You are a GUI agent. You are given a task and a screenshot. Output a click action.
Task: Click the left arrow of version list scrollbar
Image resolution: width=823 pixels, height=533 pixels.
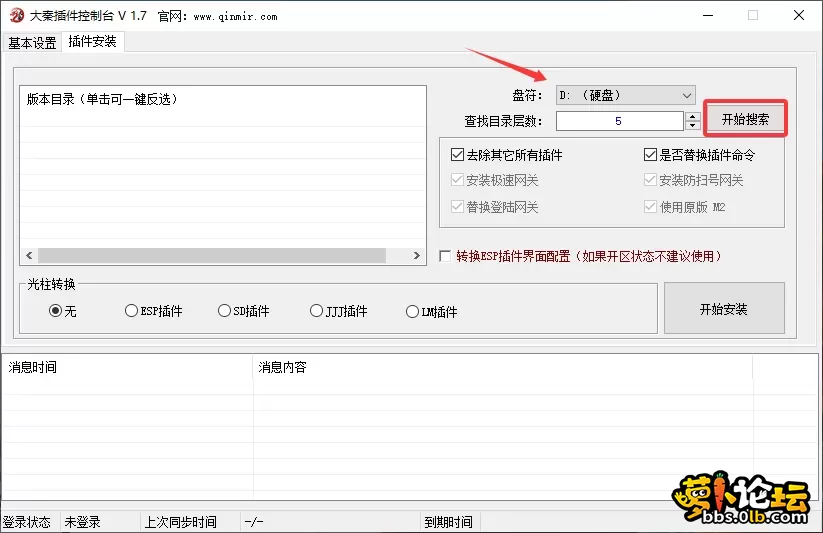pos(29,255)
